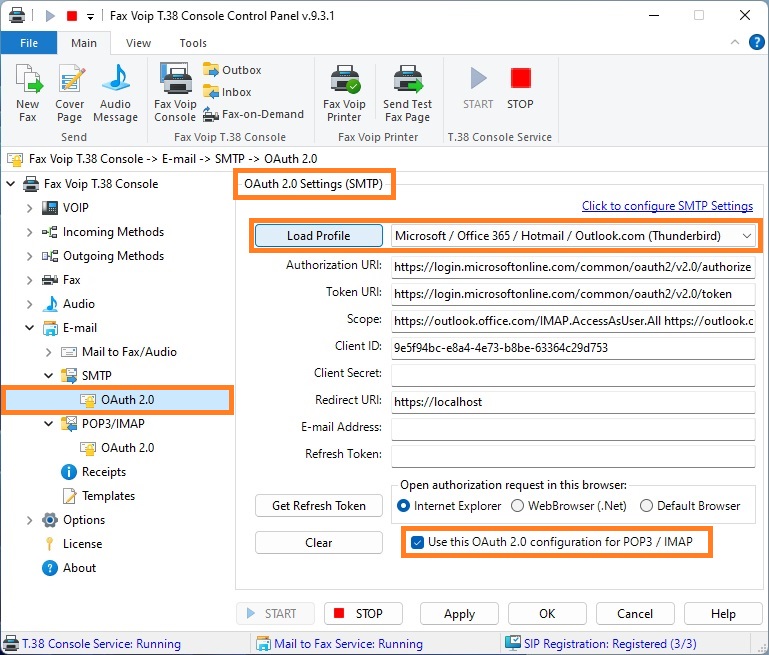Open Fax-on-Demand from ribbon
Viewport: 769px width, 655px height.
pyautogui.click(x=254, y=114)
